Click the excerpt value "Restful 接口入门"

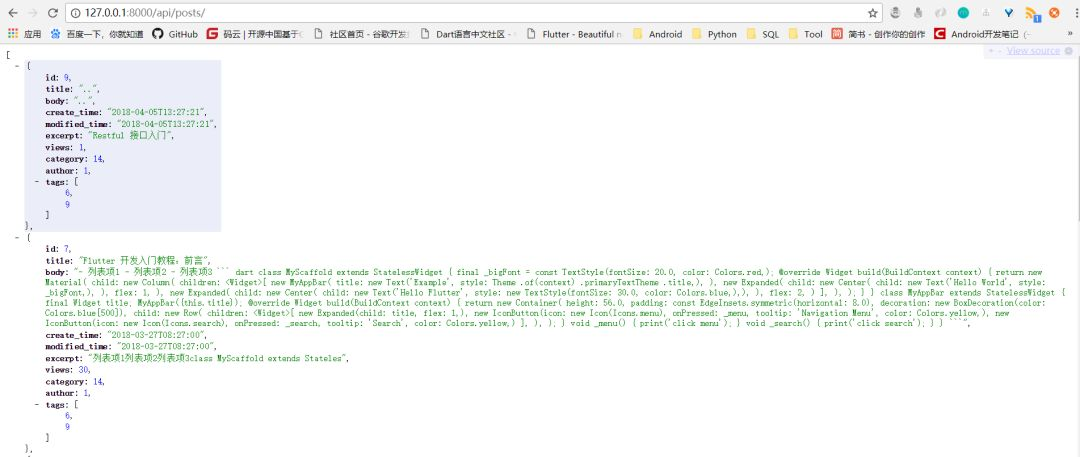coord(131,136)
